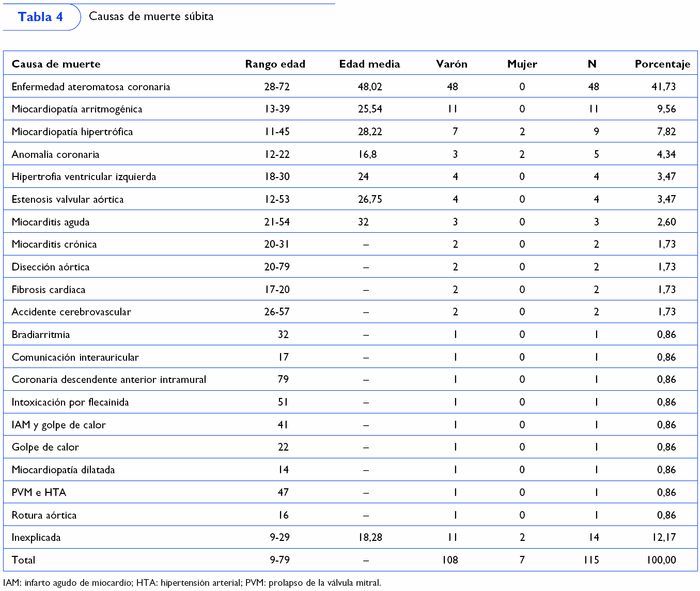The height and width of the screenshot is (591, 700).
Task: Click the 'Intoxicación por flecainida' row label
Action: pos(75,402)
